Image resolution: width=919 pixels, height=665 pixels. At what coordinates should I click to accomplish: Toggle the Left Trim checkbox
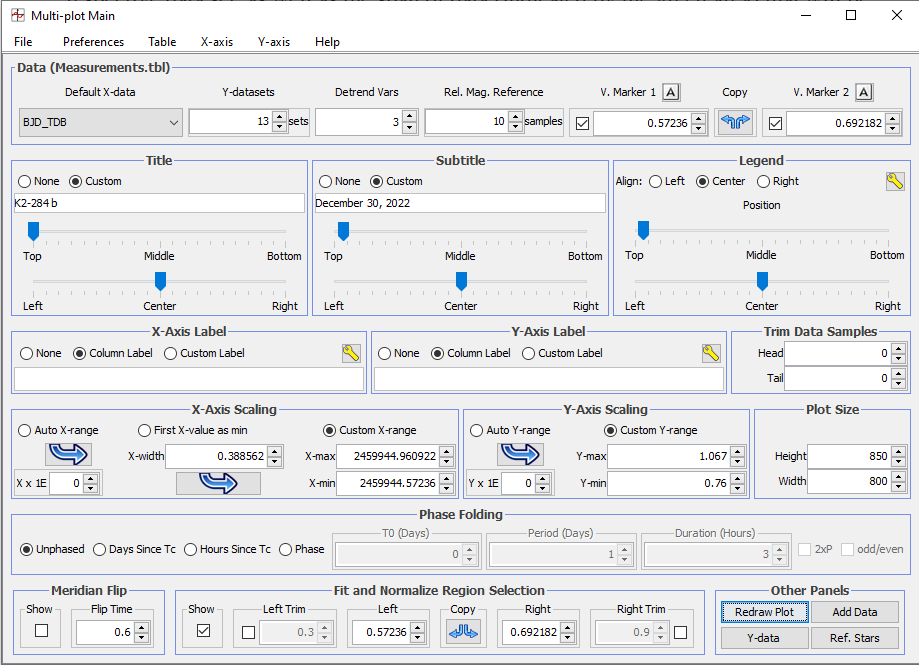248,632
